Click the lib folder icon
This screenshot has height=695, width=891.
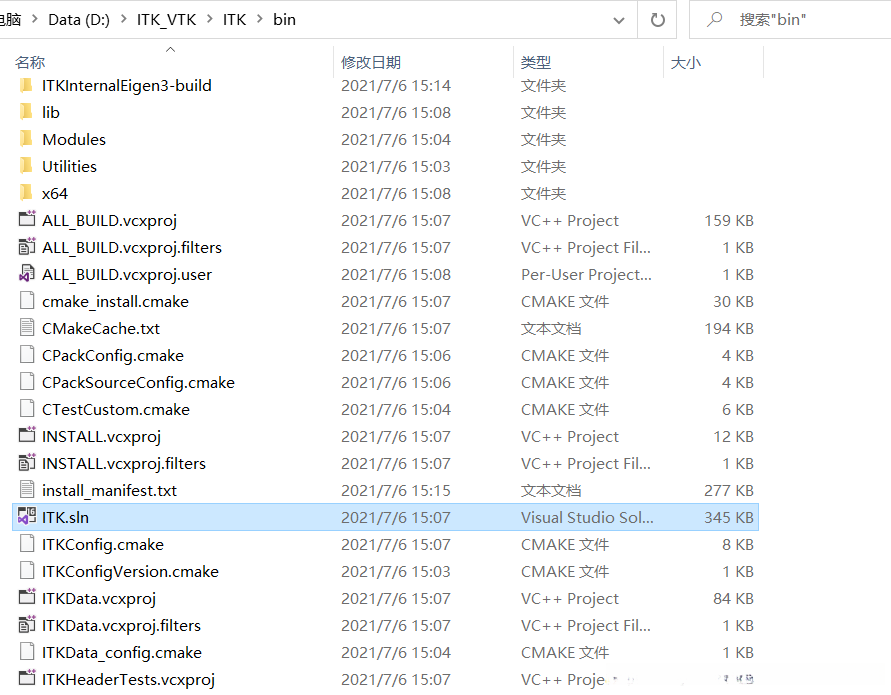[26, 113]
